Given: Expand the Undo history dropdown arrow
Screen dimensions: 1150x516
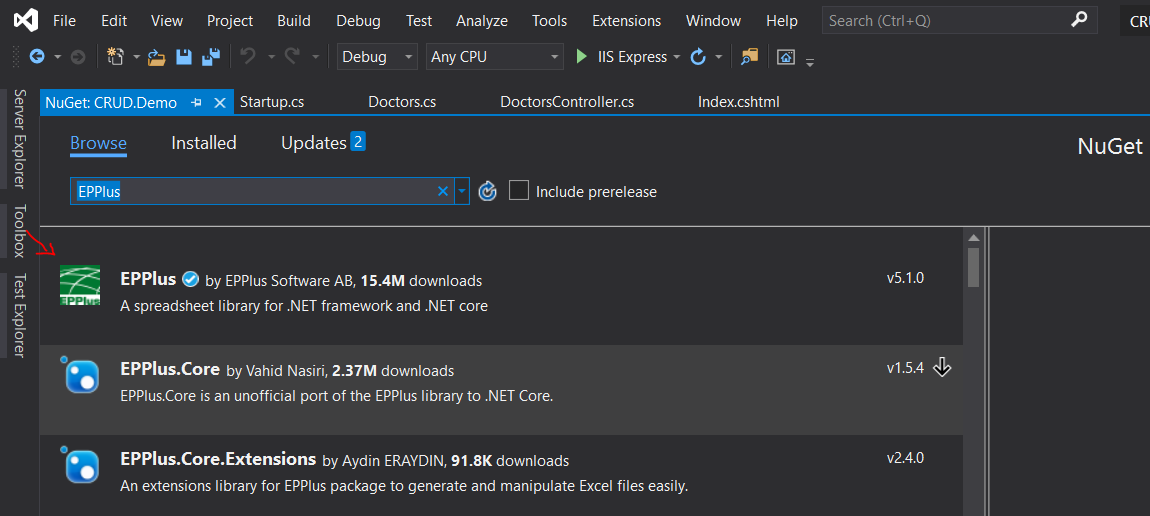Looking at the screenshot, I should pos(271,56).
